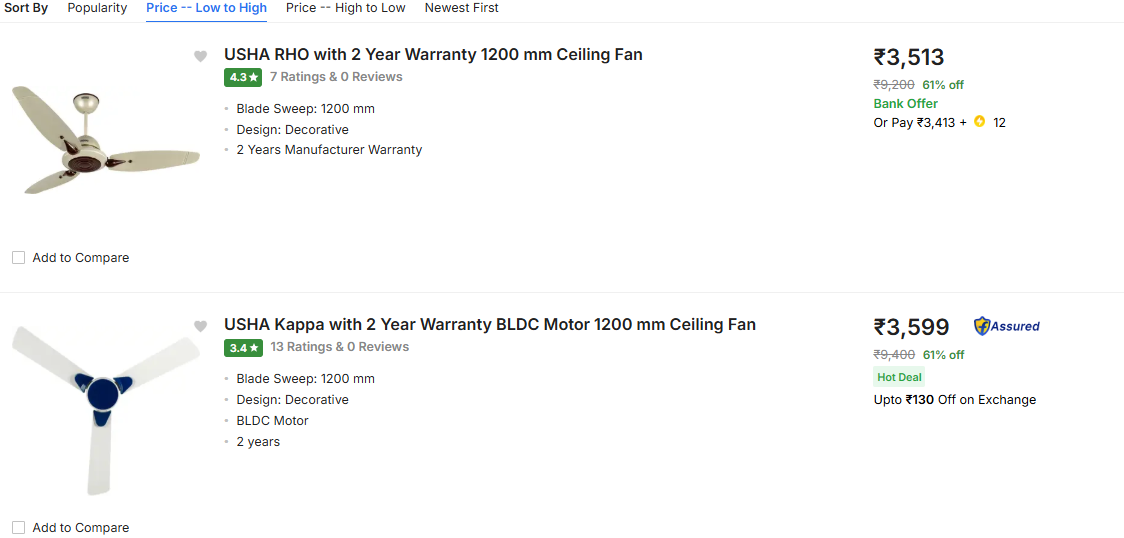
Task: Select Price Low to High sorting
Action: [x=206, y=8]
